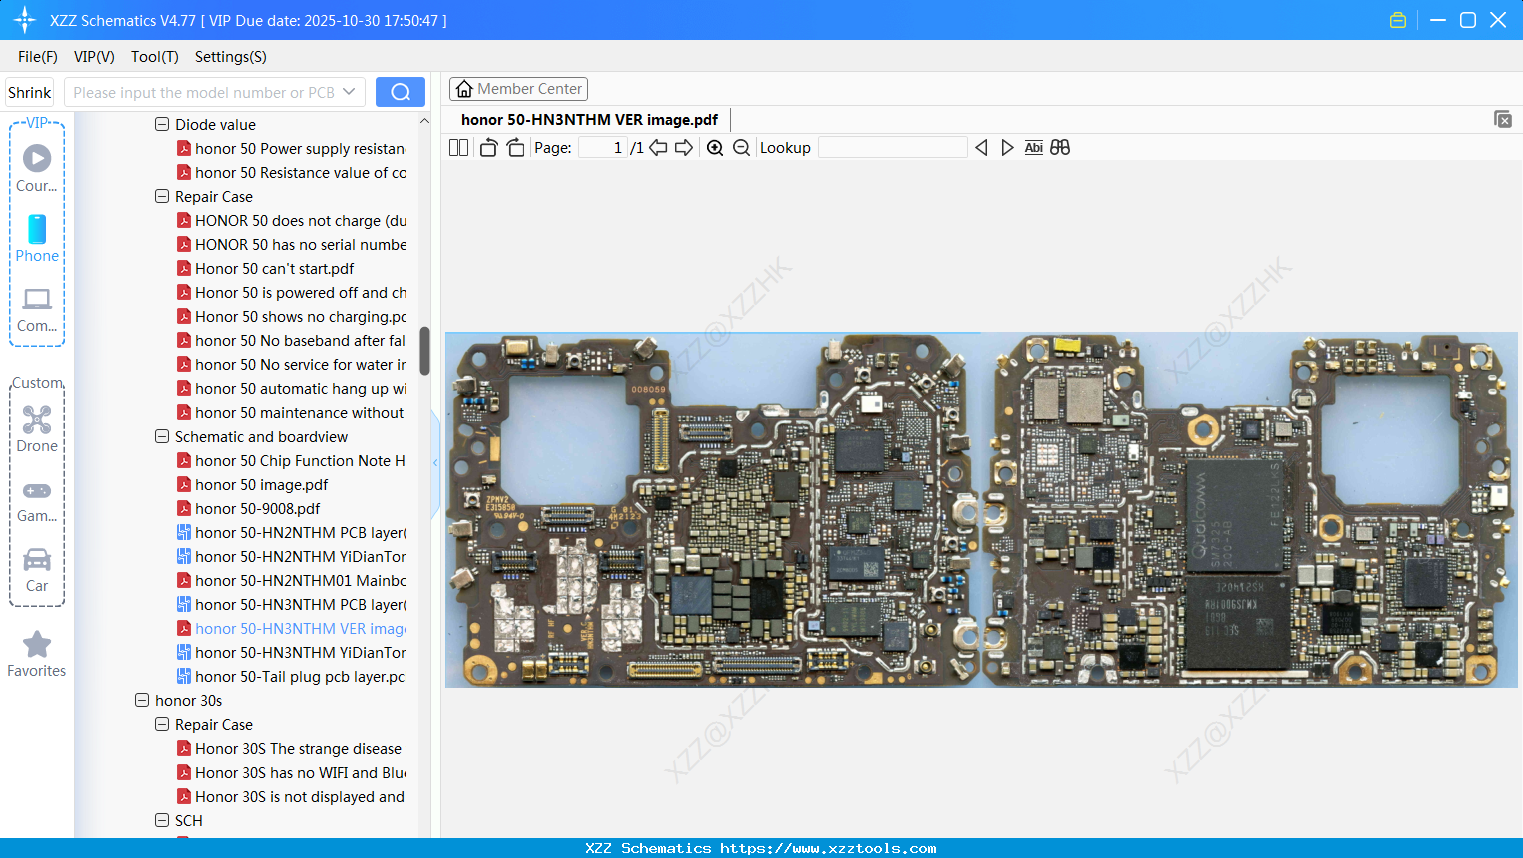The height and width of the screenshot is (858, 1523).
Task: Open honor 50-HN2NTHM PCB layer file
Action: click(291, 533)
